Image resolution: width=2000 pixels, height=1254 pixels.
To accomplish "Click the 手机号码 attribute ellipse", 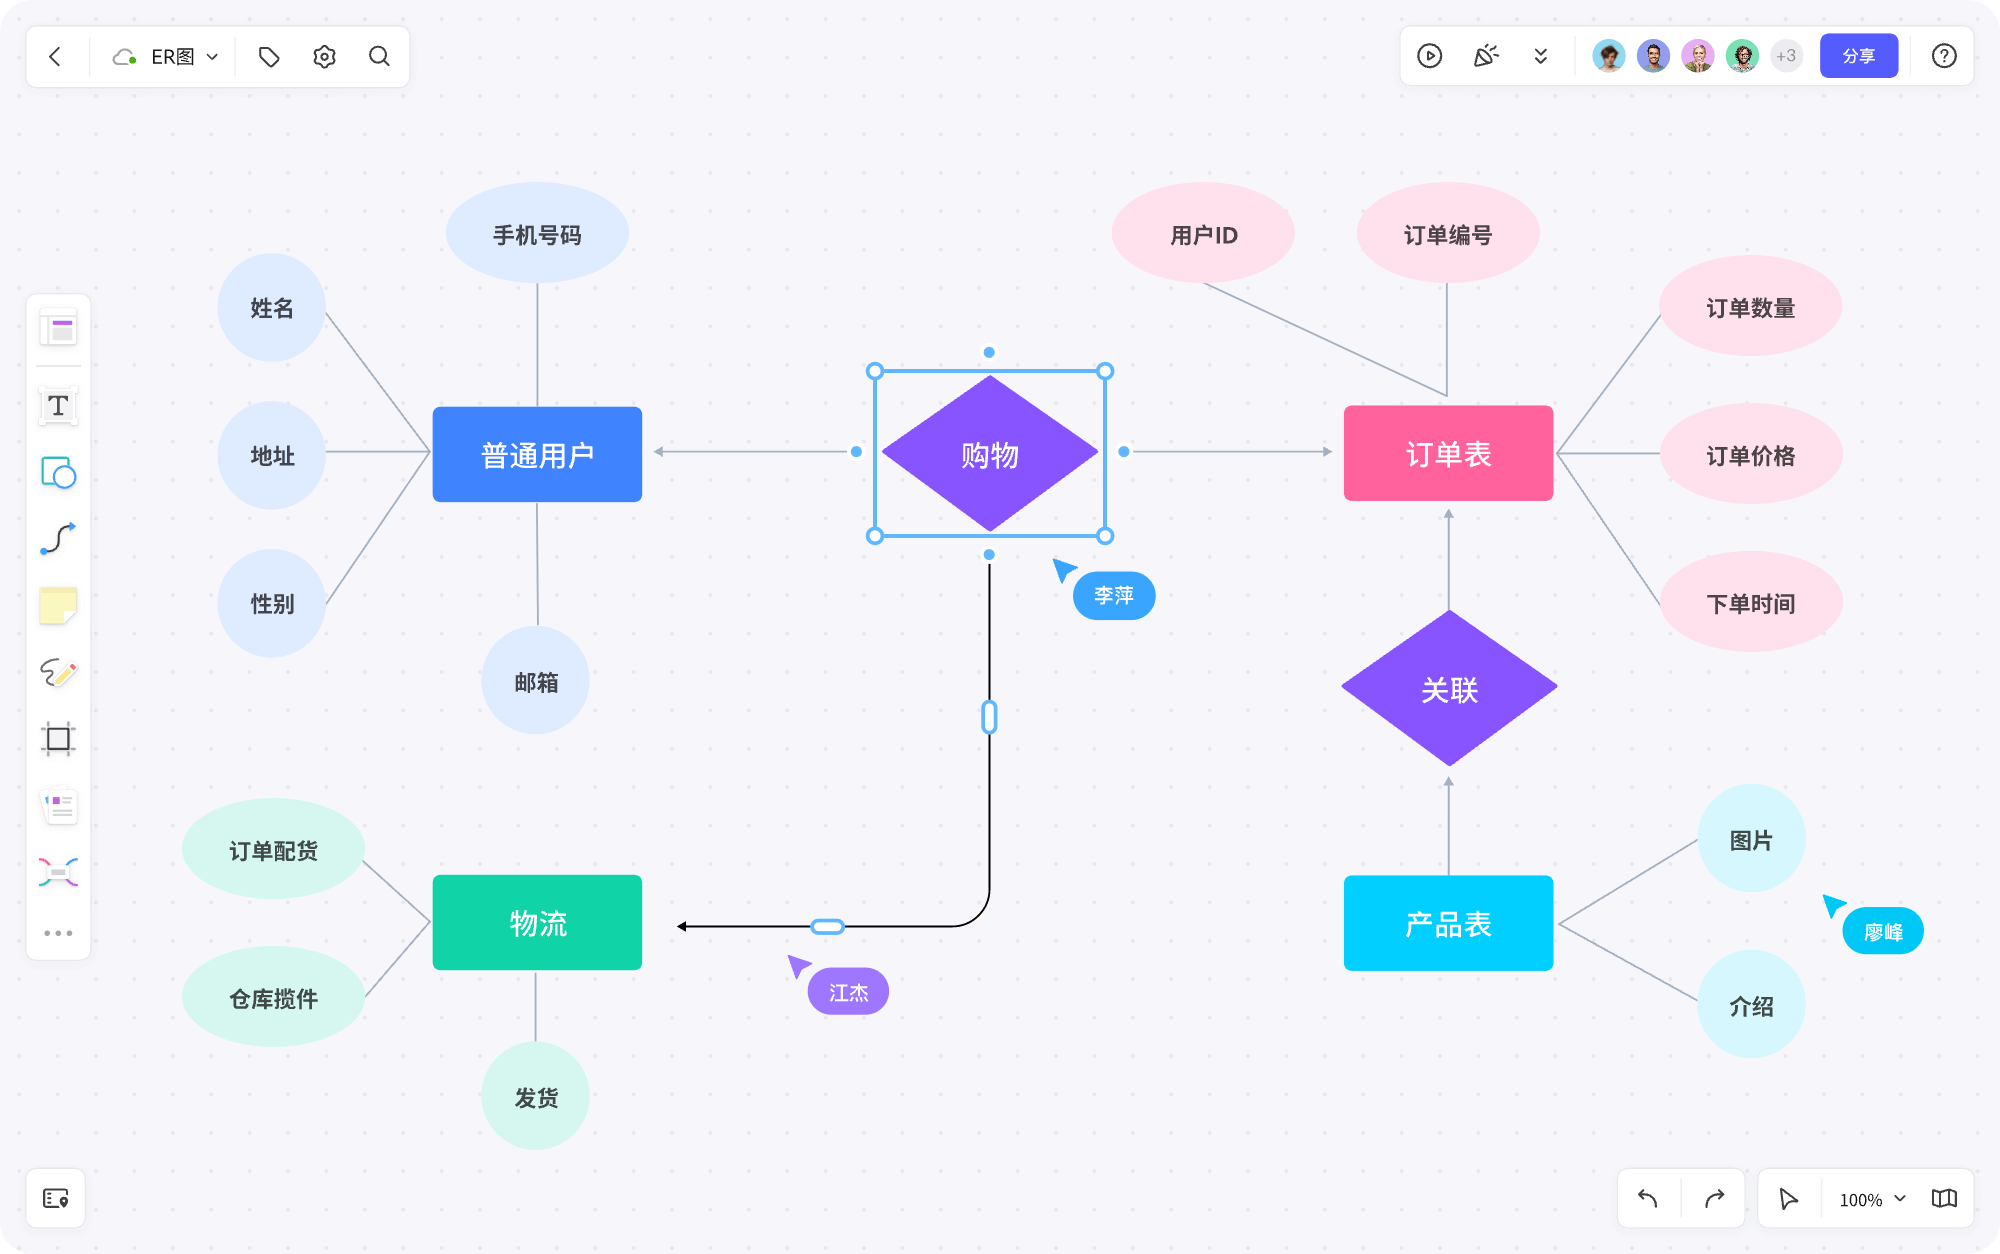I will (x=537, y=233).
